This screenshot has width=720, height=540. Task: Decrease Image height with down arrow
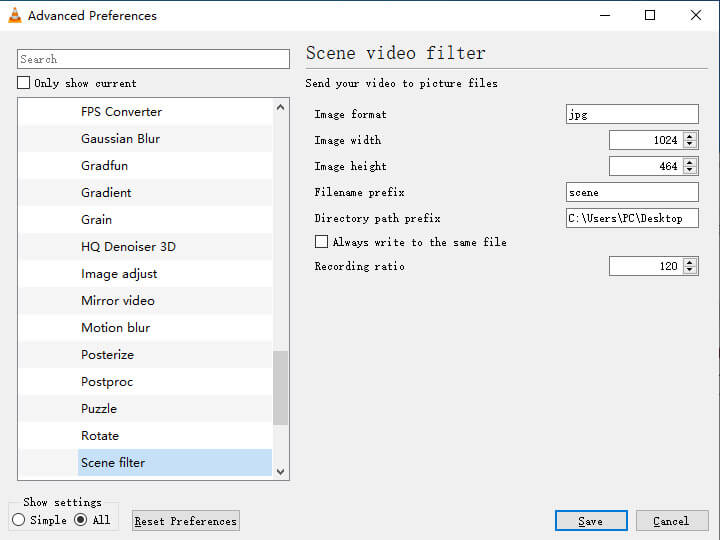point(690,170)
